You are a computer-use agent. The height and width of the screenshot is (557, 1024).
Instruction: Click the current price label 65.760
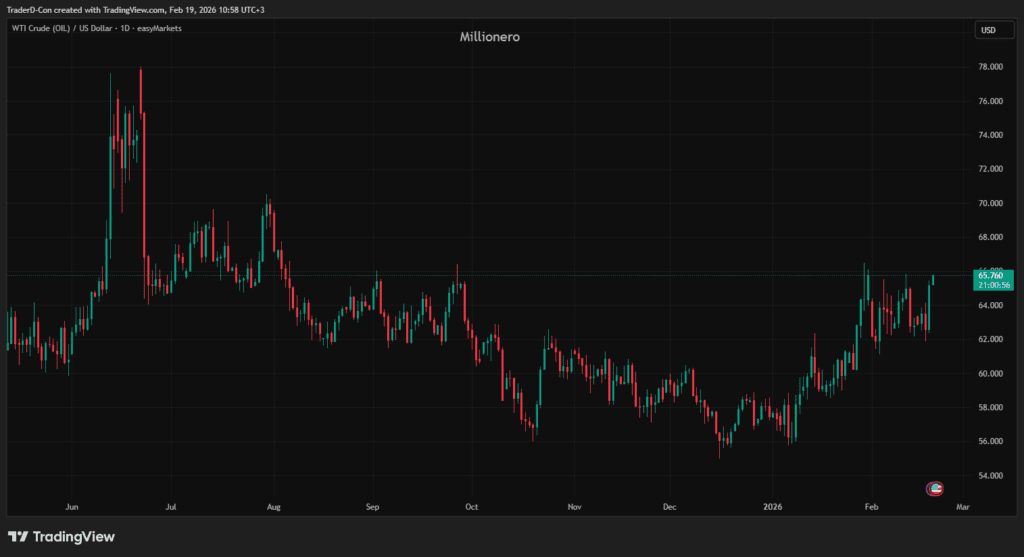tap(990, 275)
